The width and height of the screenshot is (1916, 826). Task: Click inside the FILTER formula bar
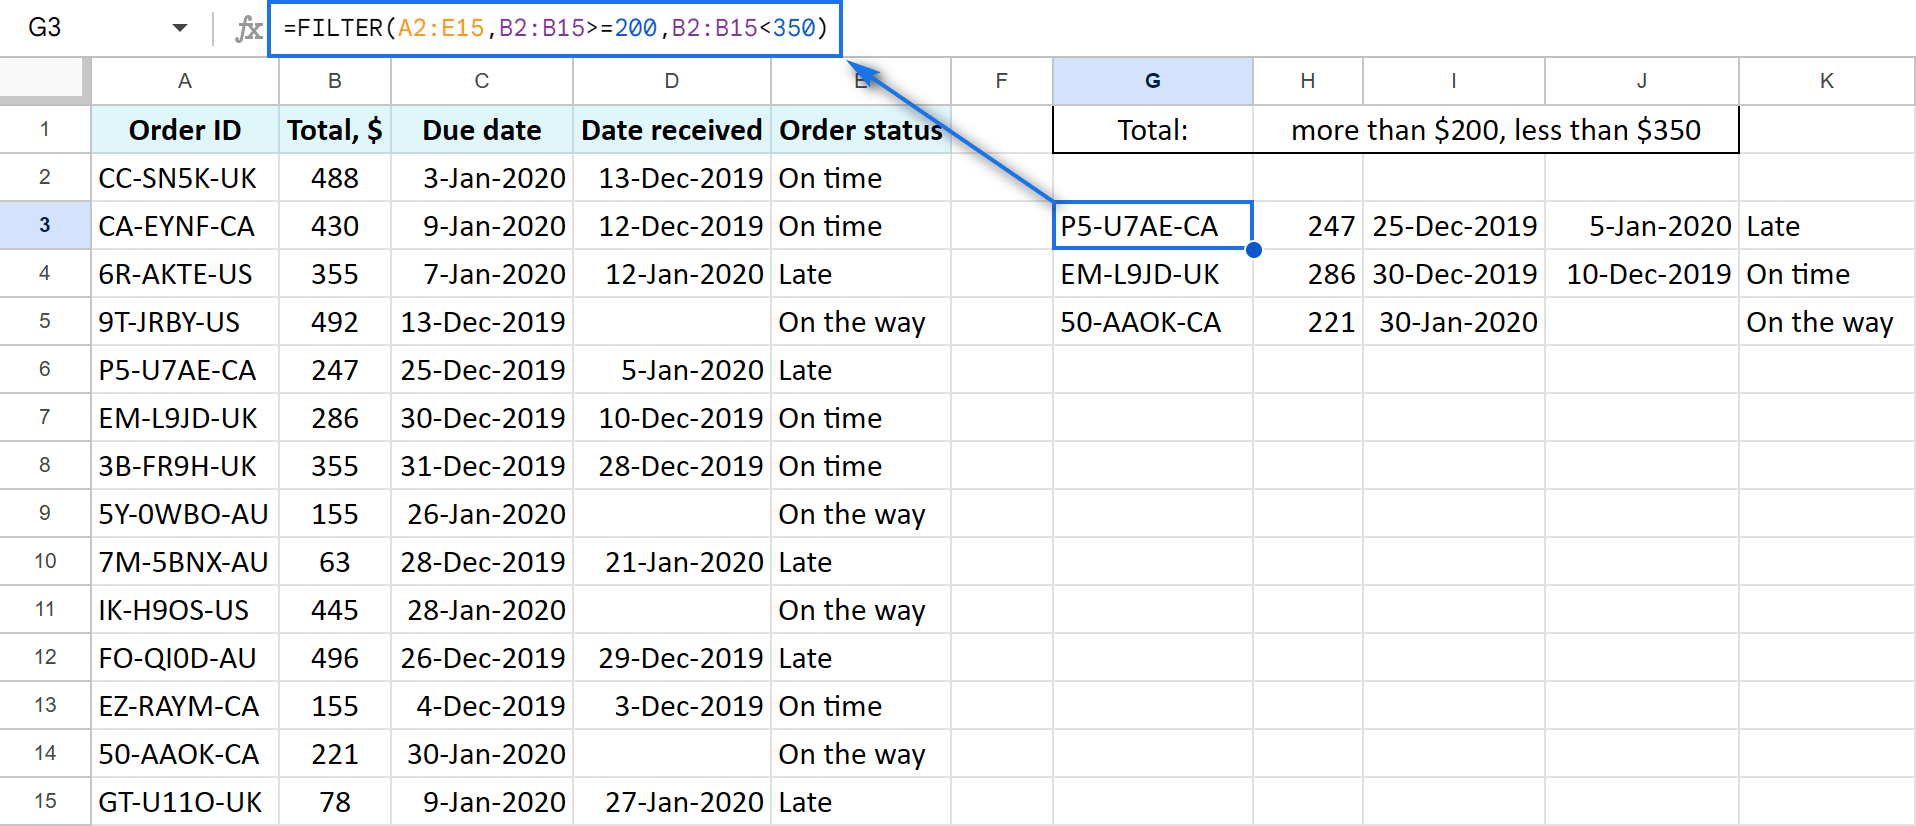tap(555, 28)
